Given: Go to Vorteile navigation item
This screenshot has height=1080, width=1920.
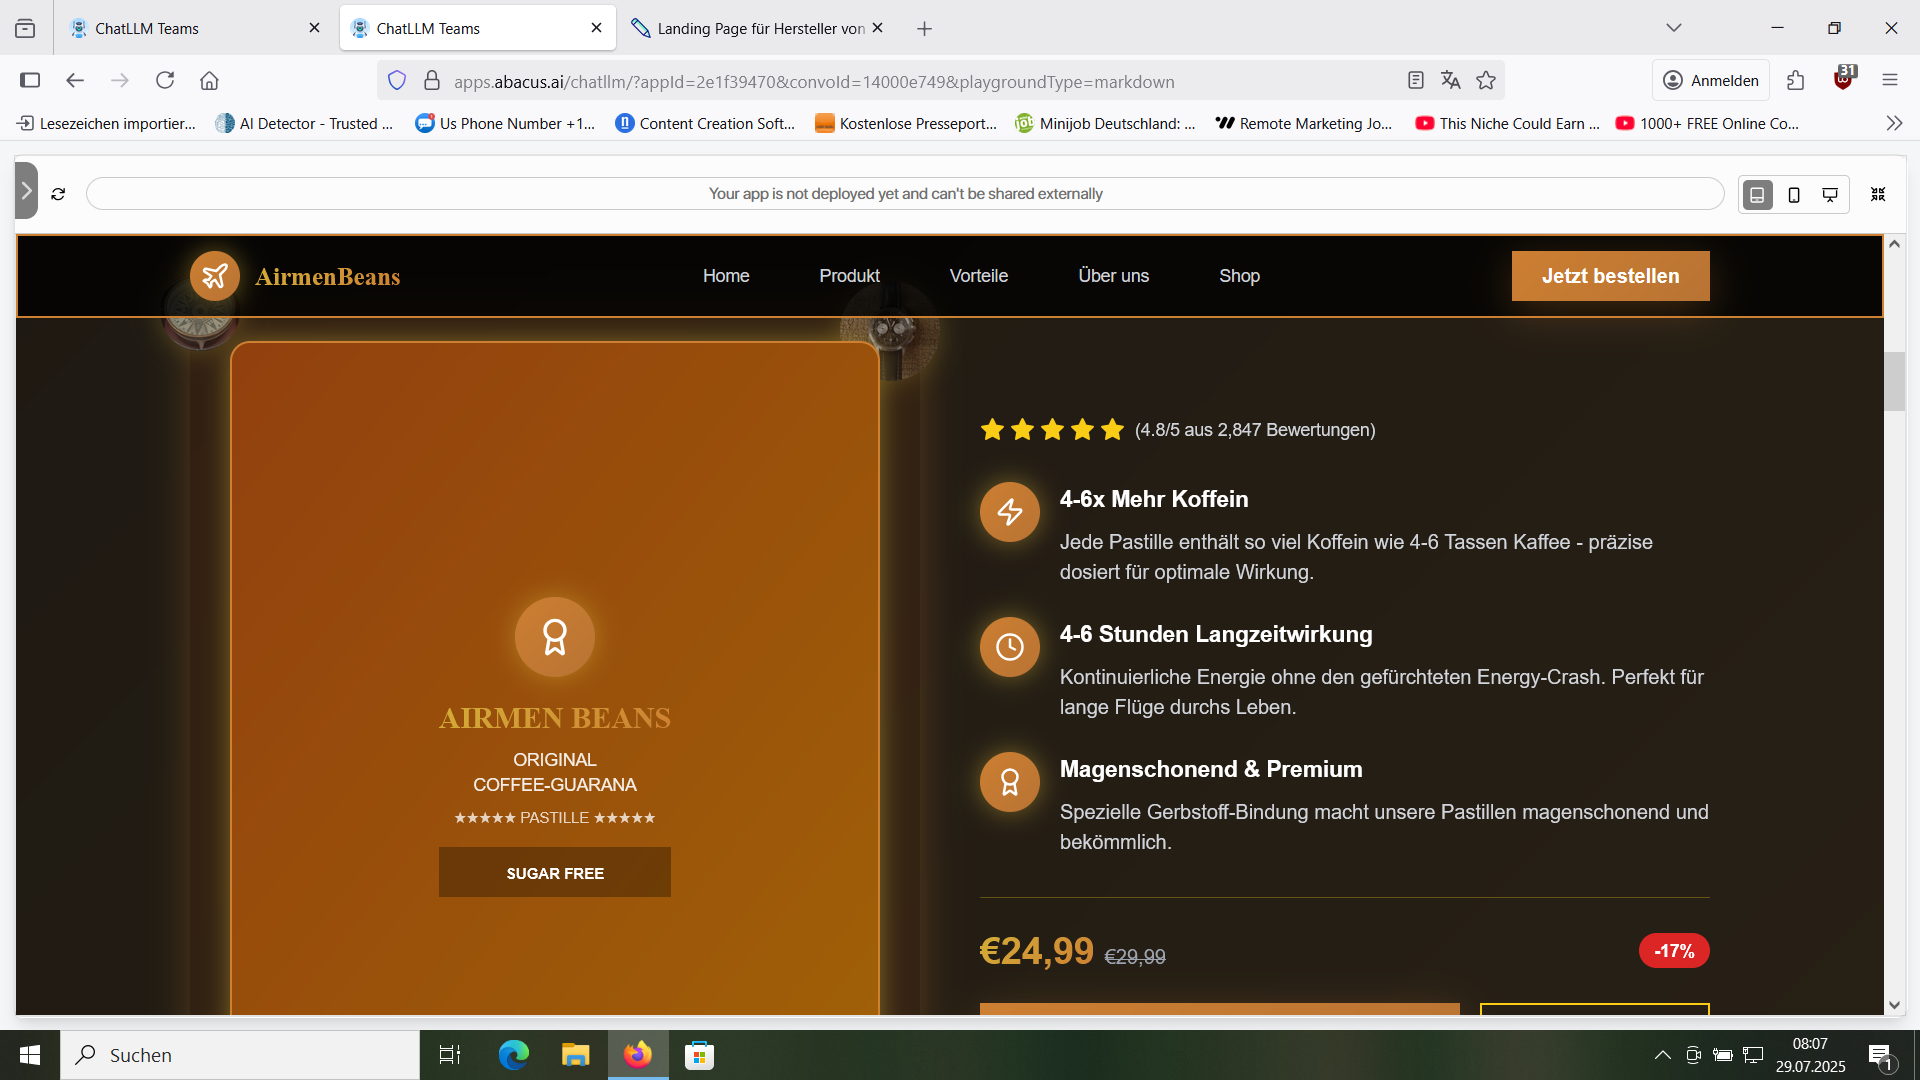Looking at the screenshot, I should click(x=978, y=276).
